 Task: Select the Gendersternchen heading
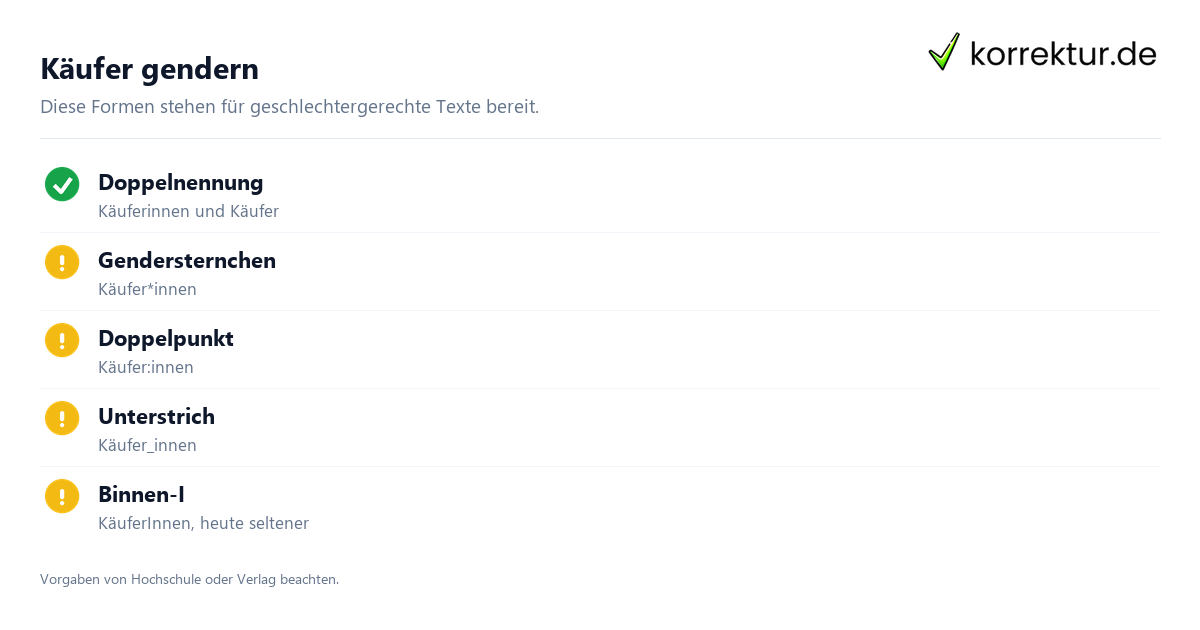[x=187, y=261]
